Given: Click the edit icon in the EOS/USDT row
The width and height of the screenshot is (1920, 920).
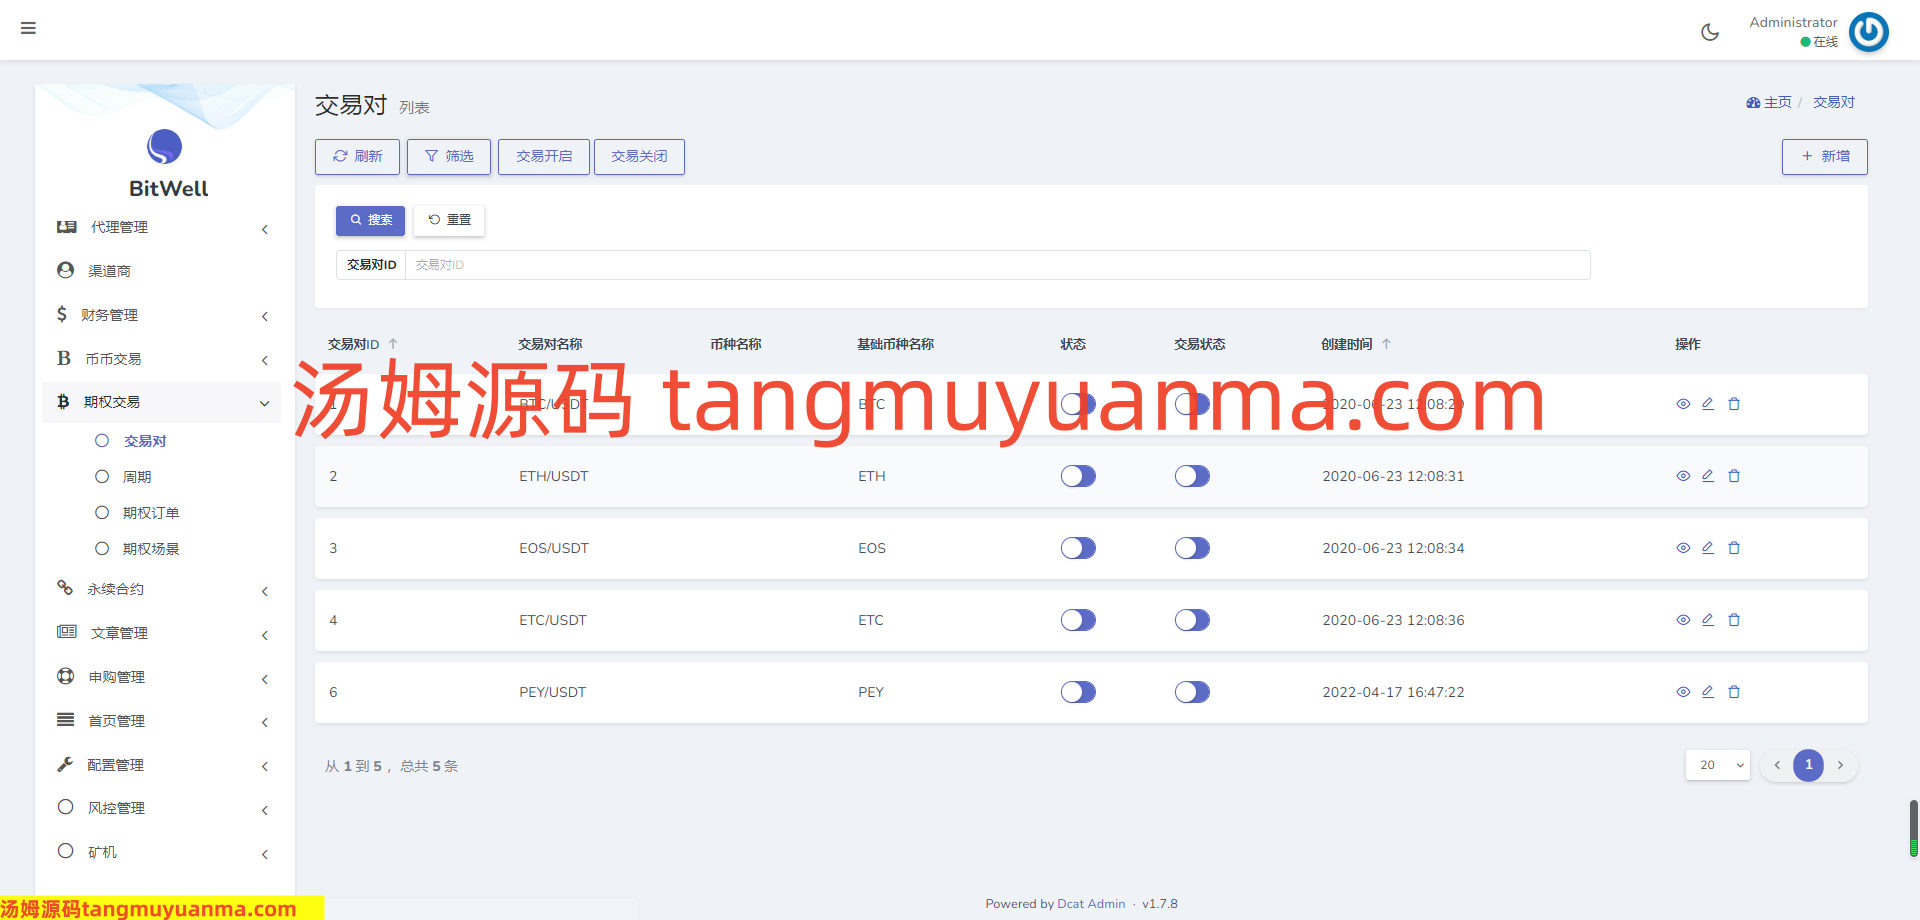Looking at the screenshot, I should [x=1708, y=548].
